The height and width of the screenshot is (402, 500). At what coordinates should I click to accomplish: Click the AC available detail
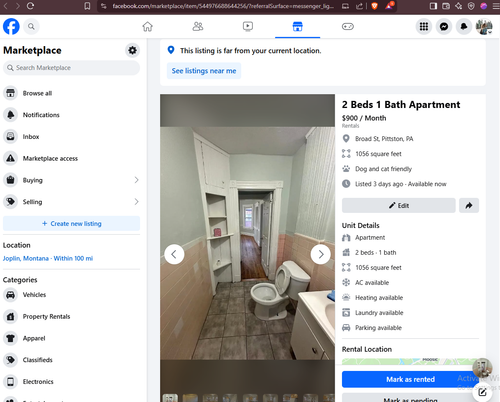point(372,283)
